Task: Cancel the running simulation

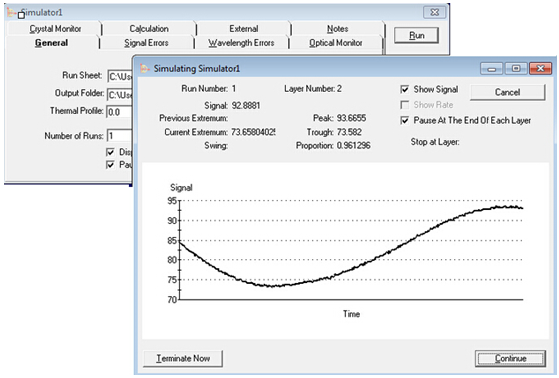Action: click(508, 92)
